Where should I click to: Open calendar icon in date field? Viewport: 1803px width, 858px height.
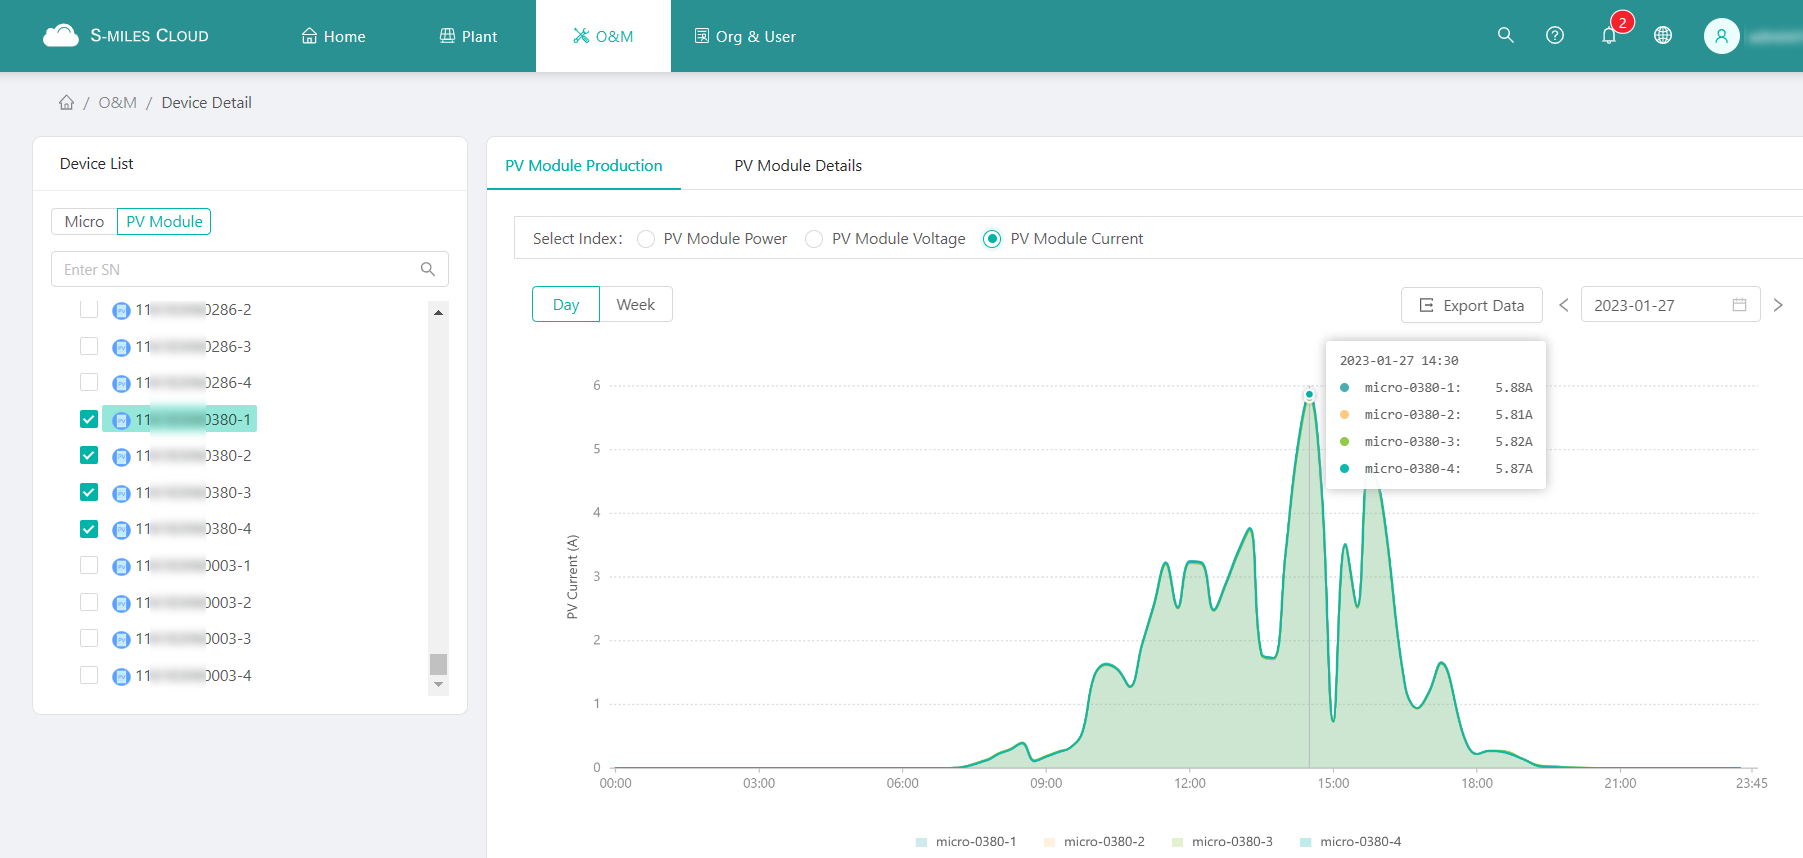[1739, 305]
